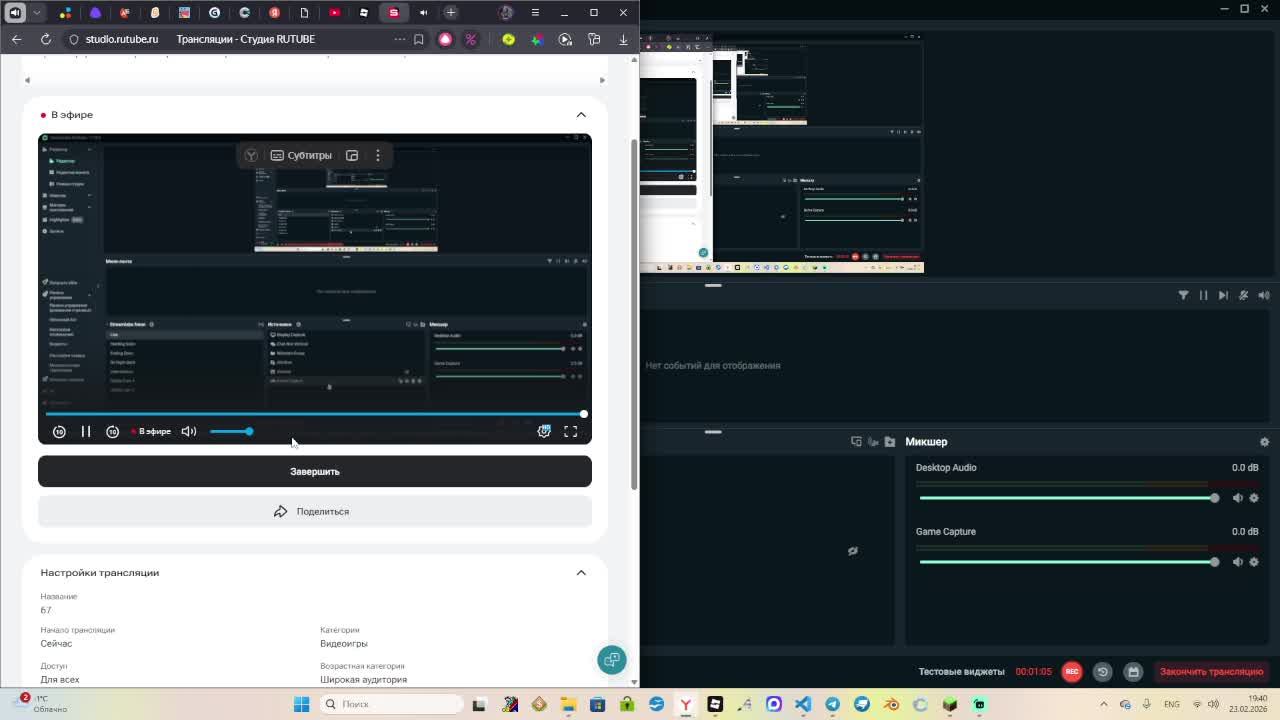This screenshot has height=720, width=1280.
Task: Open the scheduler calendar icon in Streamlabs
Action: point(1133,671)
